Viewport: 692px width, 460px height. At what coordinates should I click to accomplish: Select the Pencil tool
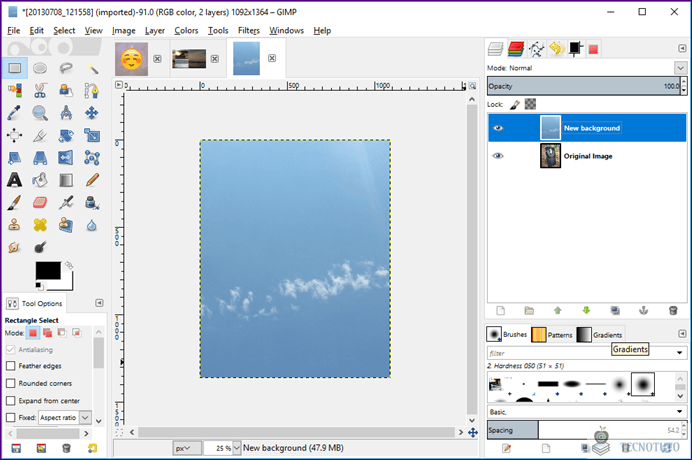(92, 180)
